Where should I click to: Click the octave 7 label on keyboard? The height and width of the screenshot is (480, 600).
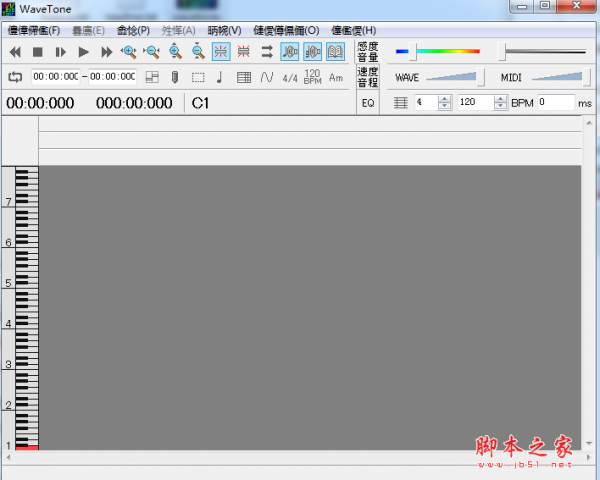pos(8,202)
